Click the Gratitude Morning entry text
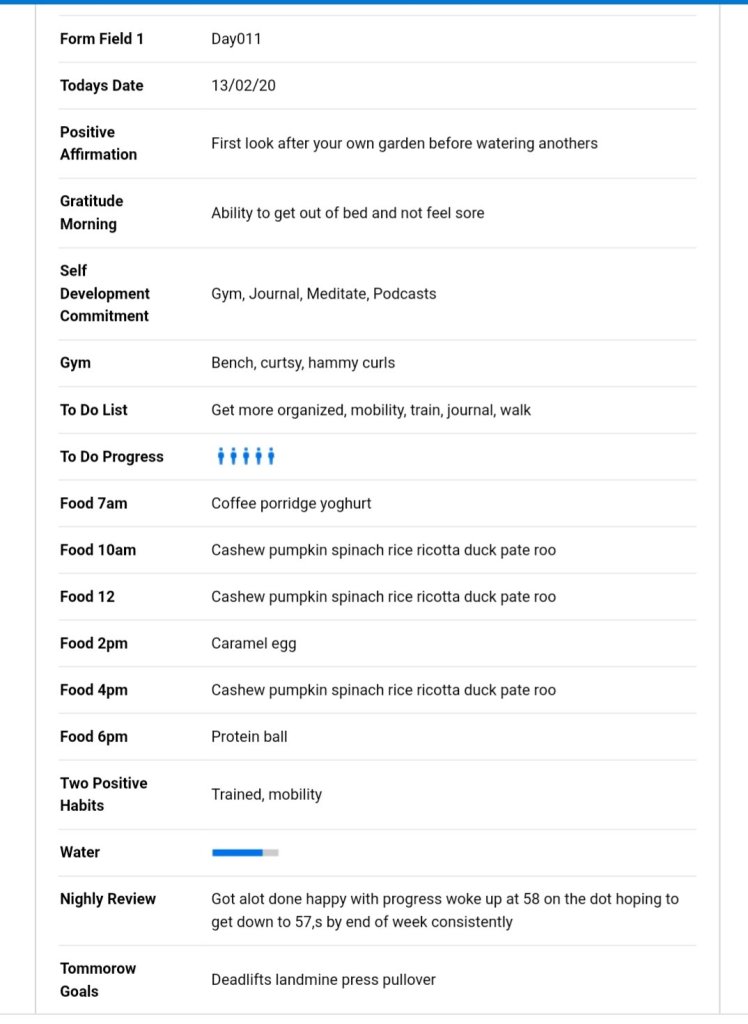 (x=347, y=213)
